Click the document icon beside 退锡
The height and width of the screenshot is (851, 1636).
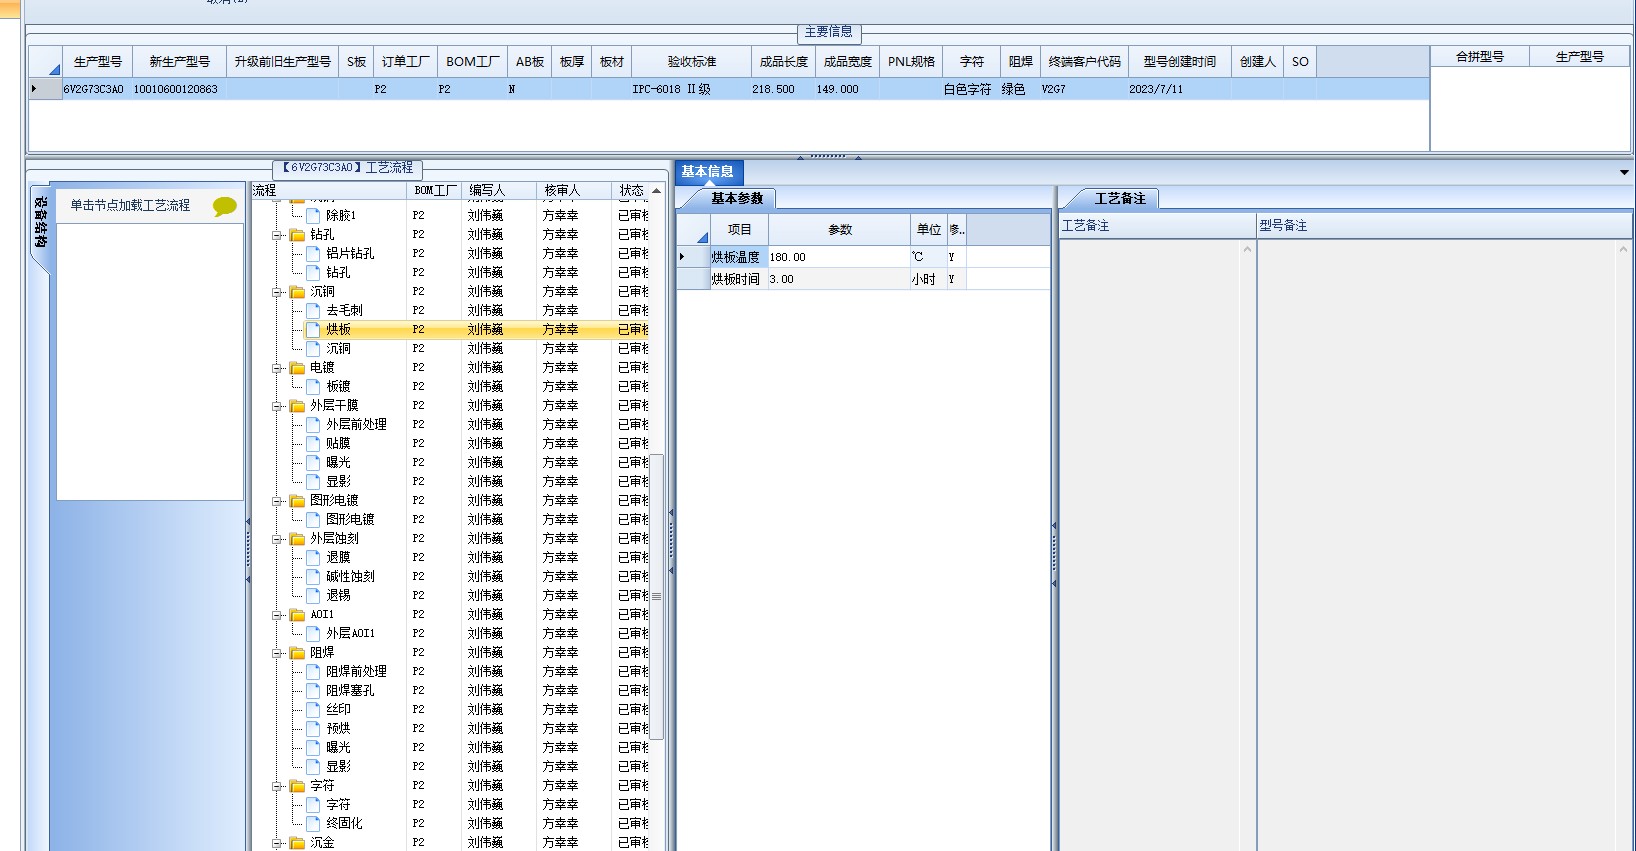coord(313,595)
